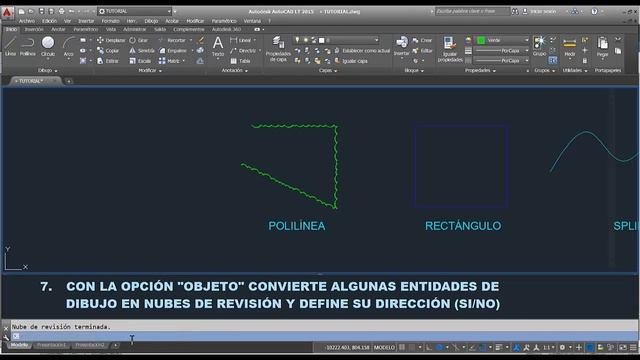Click Igualar propiedades tool
This screenshot has height=360, width=640.
click(450, 49)
